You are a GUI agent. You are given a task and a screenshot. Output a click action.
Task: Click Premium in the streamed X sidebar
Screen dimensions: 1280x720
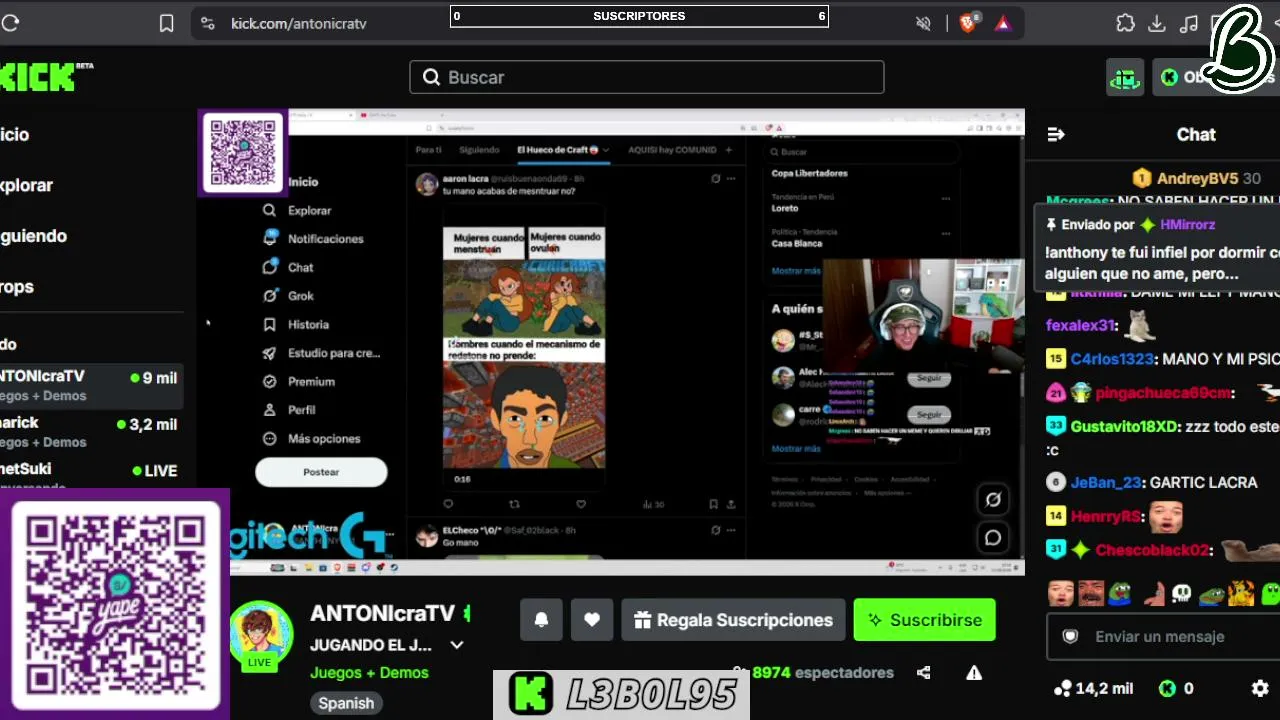[x=311, y=382]
